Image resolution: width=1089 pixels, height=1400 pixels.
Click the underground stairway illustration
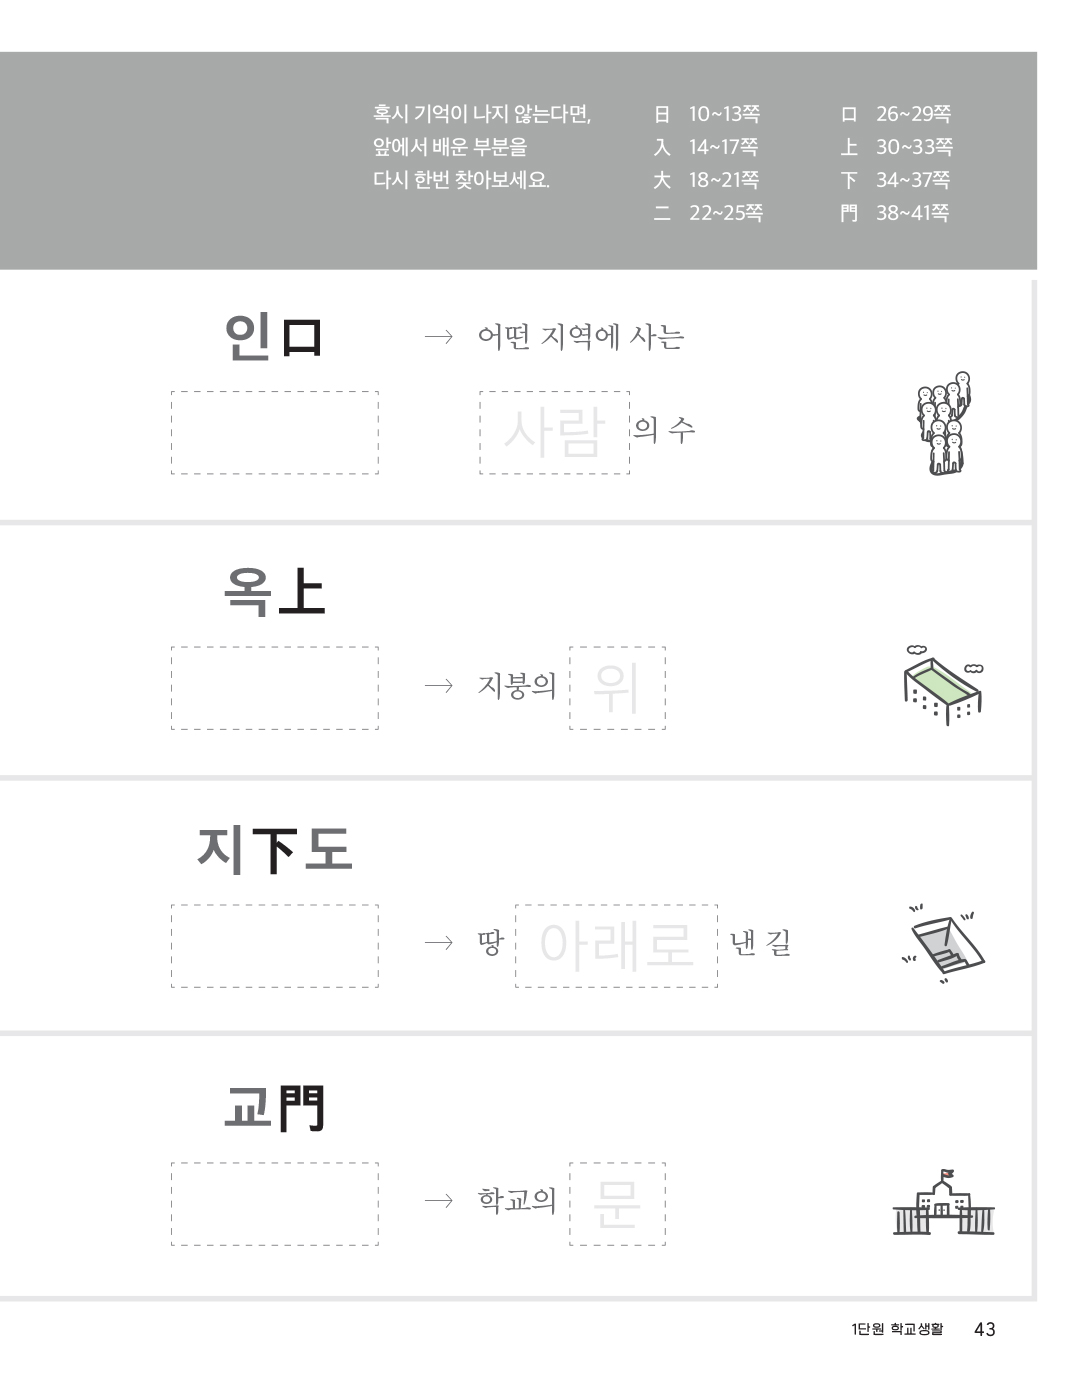pos(943,944)
